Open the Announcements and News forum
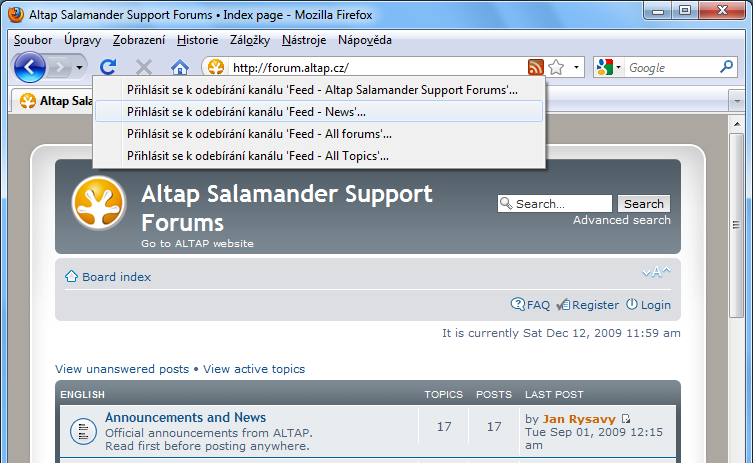This screenshot has width=753, height=463. pos(185,417)
